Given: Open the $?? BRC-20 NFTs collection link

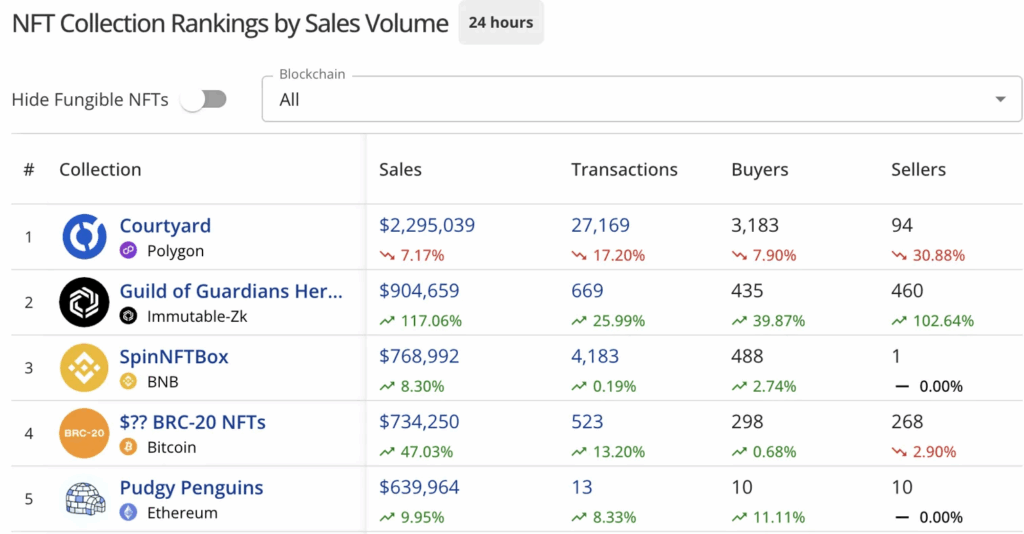Looking at the screenshot, I should [x=193, y=422].
